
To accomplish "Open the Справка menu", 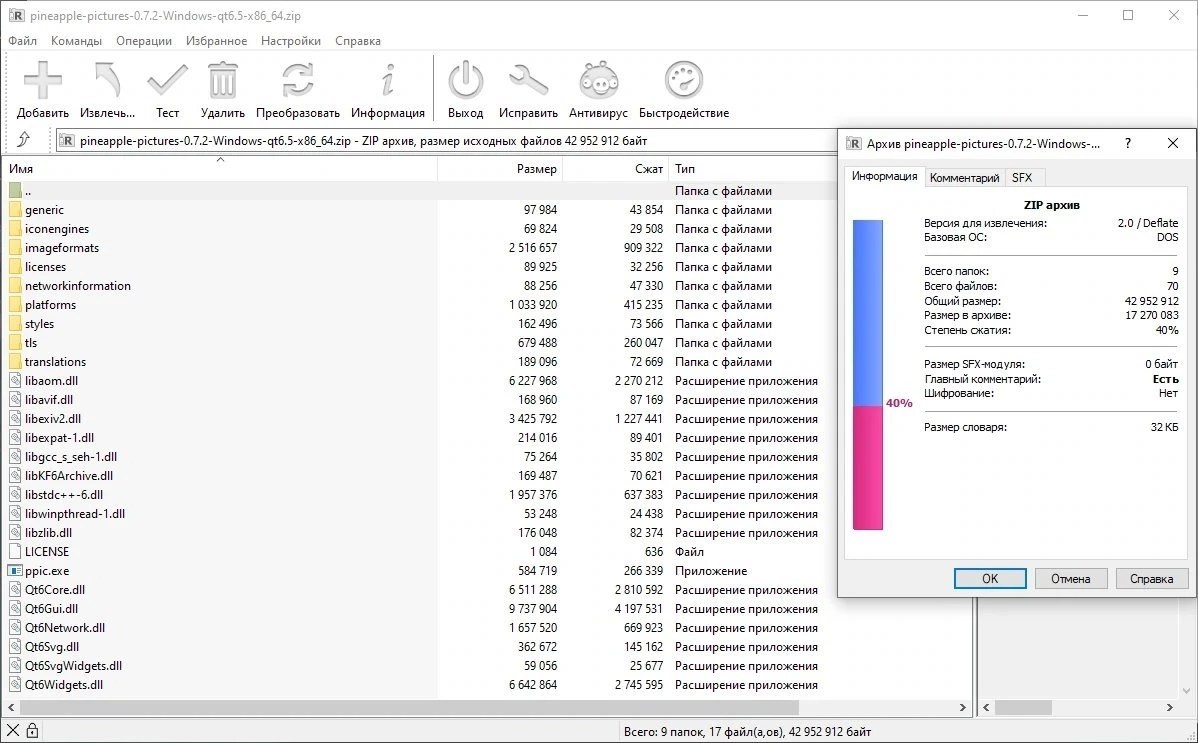I will (358, 41).
